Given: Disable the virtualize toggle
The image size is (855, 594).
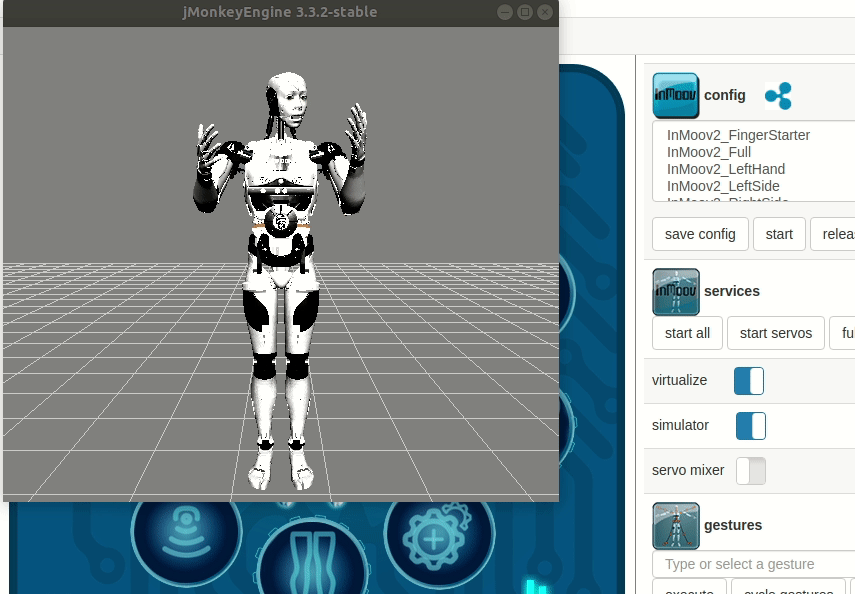Looking at the screenshot, I should 748,380.
